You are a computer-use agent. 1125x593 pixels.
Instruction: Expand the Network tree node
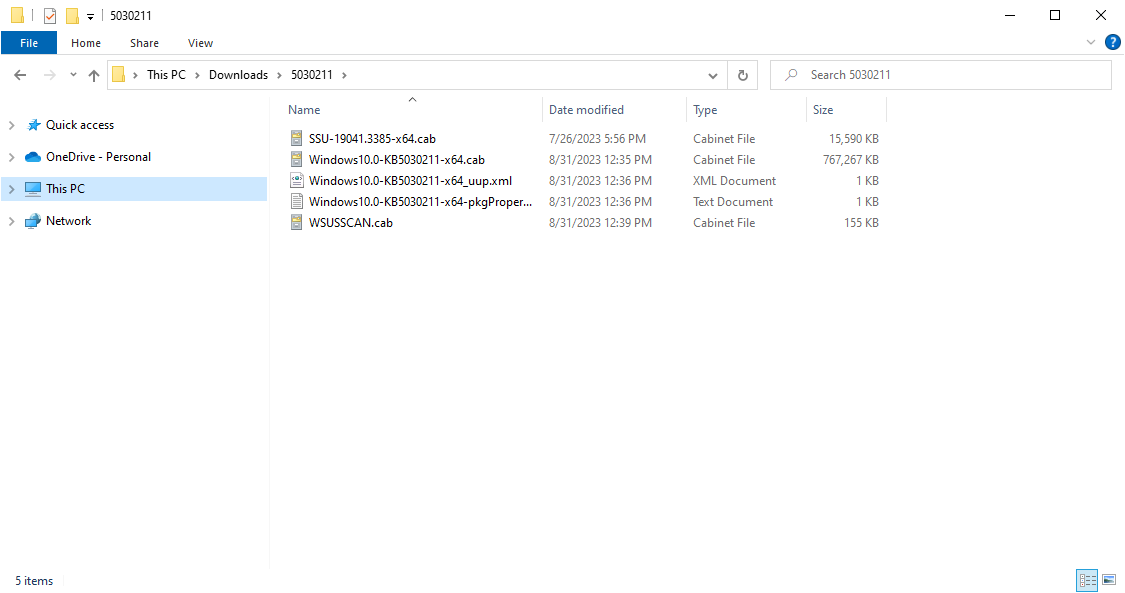coord(11,221)
